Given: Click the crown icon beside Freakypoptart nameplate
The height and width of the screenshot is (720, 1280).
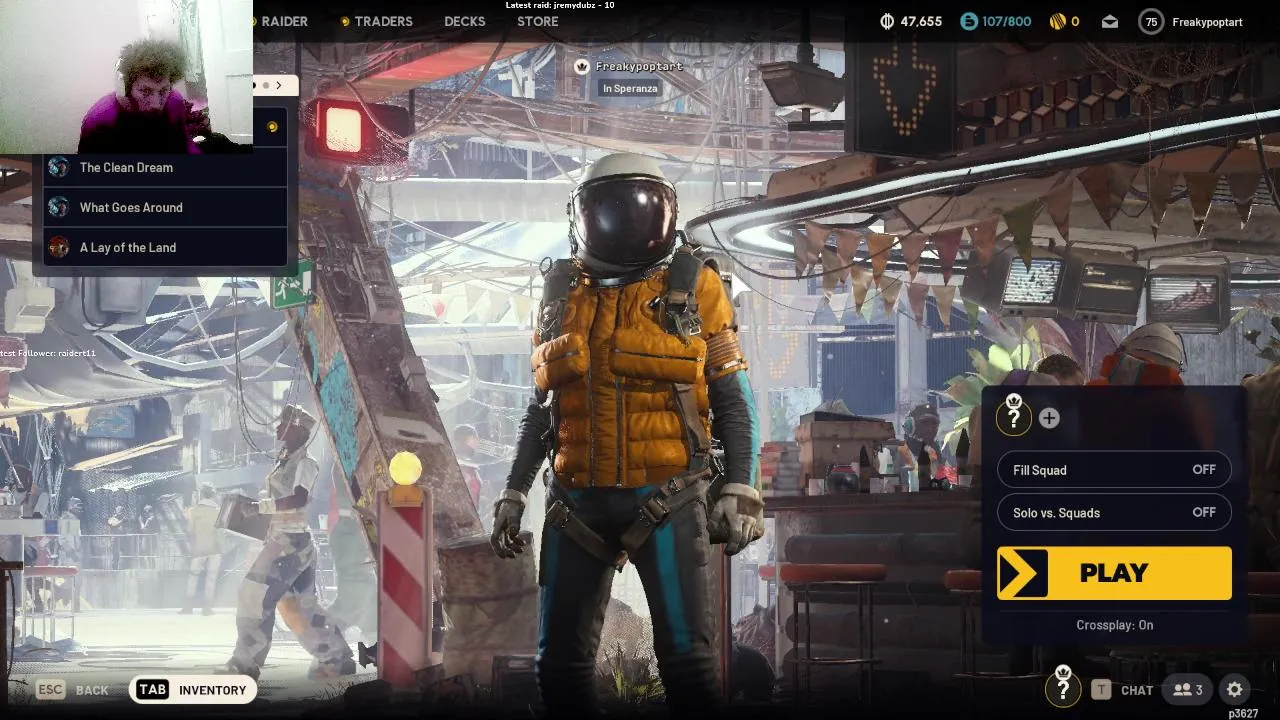Looking at the screenshot, I should pyautogui.click(x=582, y=66).
